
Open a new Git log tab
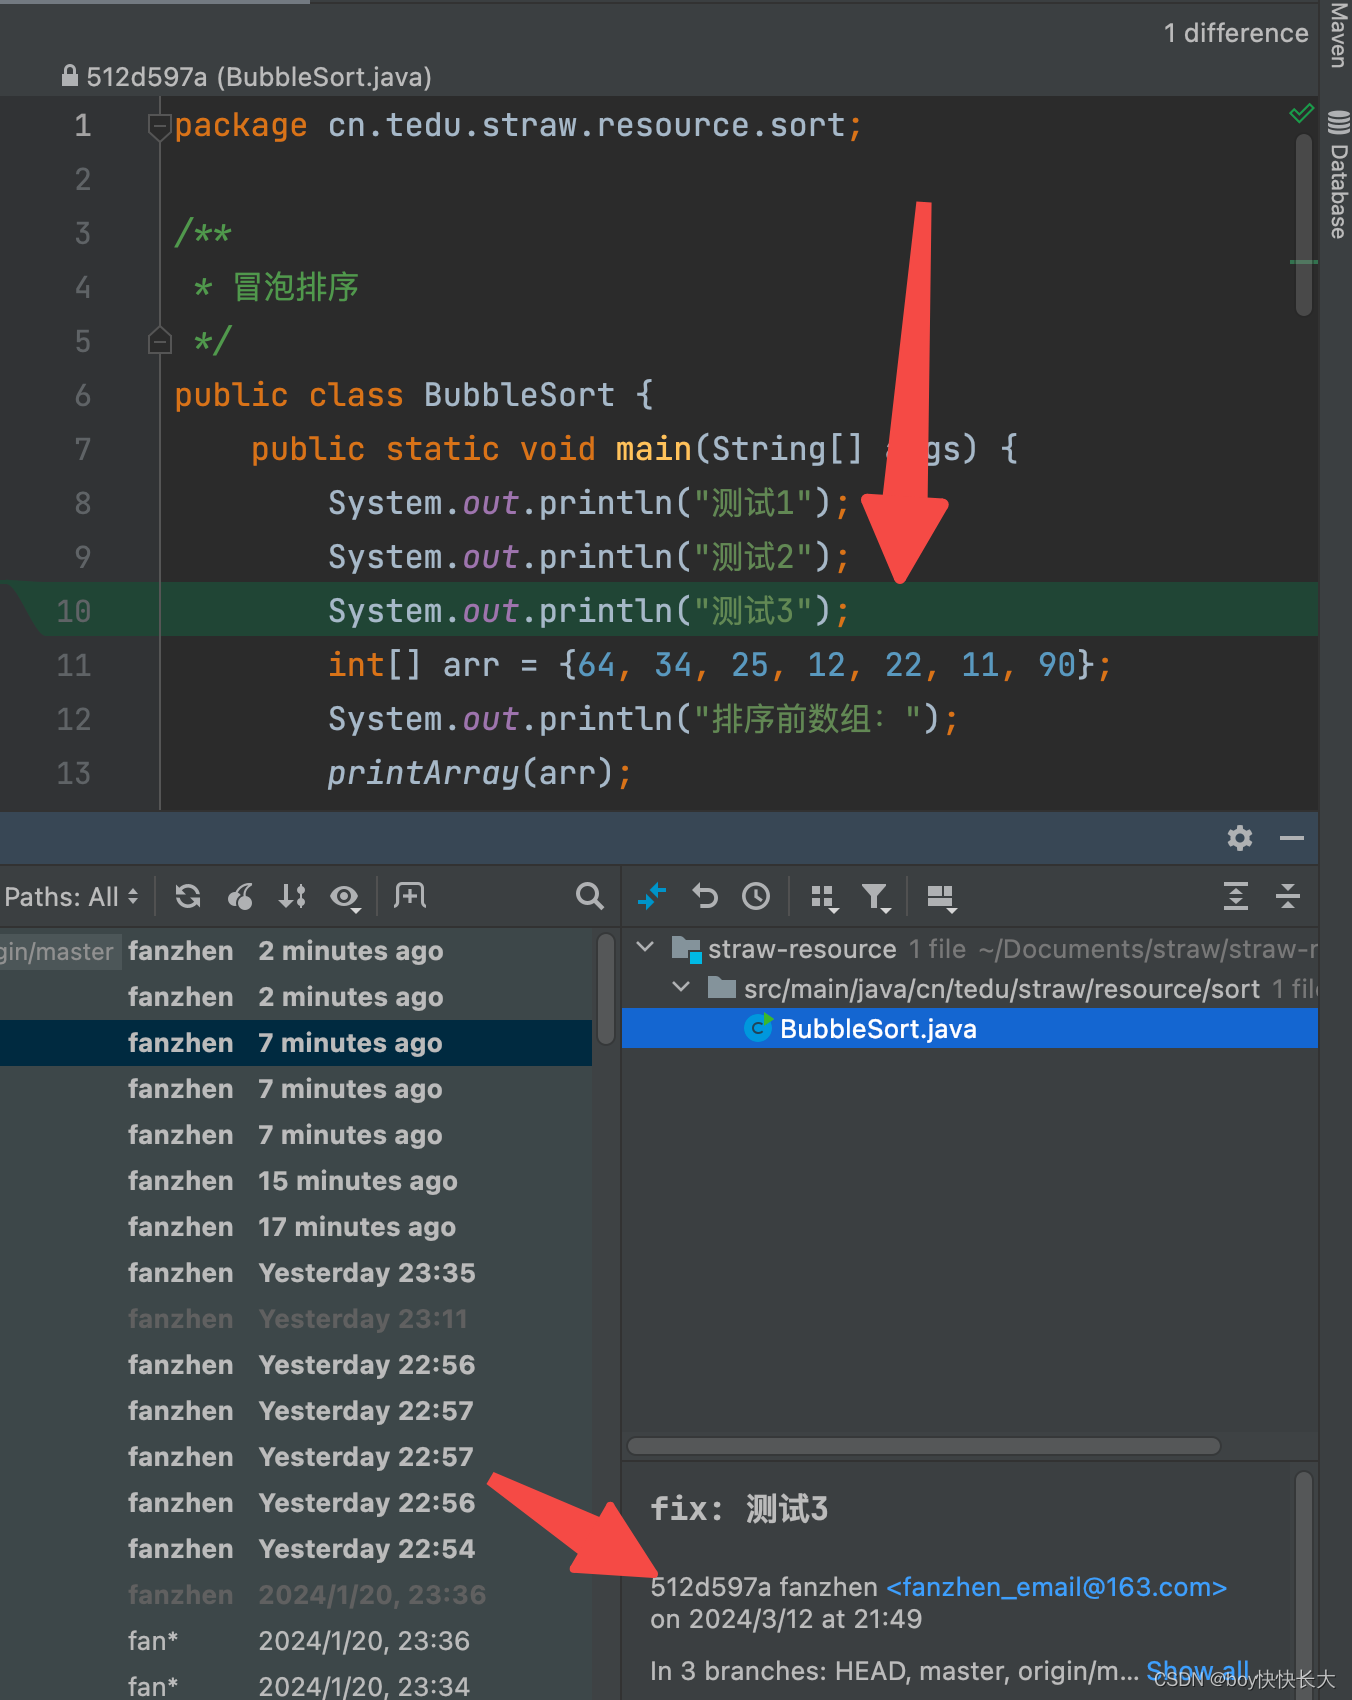click(410, 895)
